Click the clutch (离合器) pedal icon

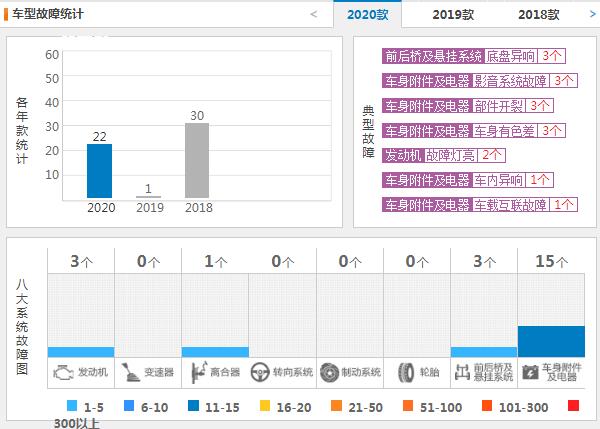(x=199, y=372)
